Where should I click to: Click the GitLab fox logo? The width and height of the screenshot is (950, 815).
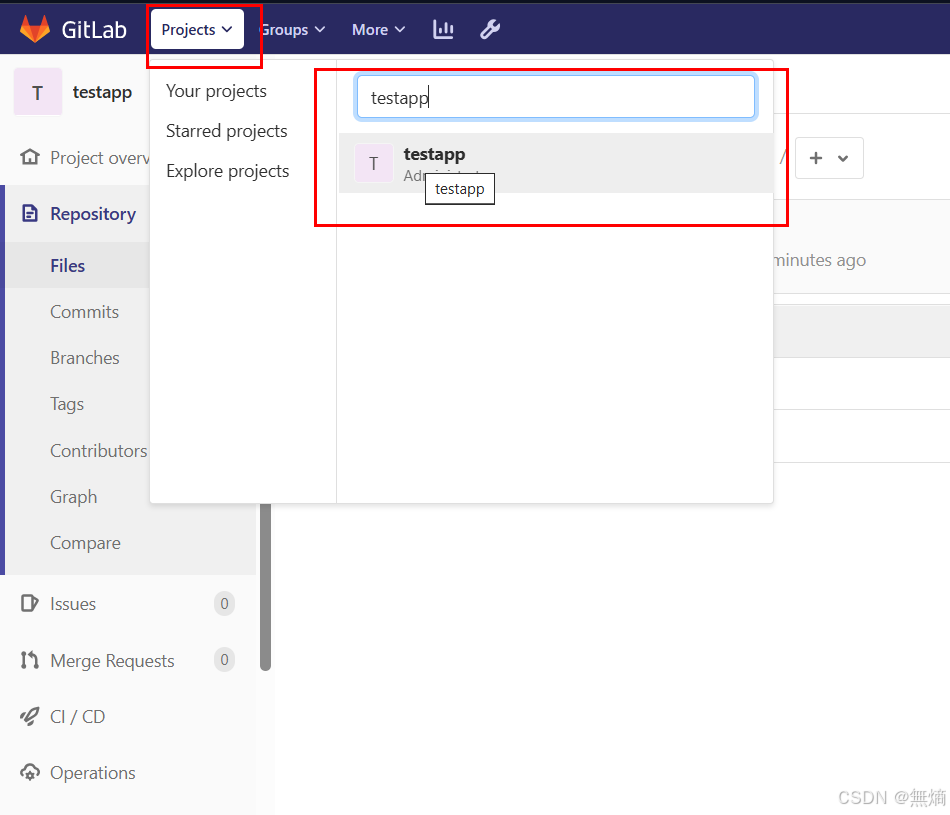tap(35, 29)
